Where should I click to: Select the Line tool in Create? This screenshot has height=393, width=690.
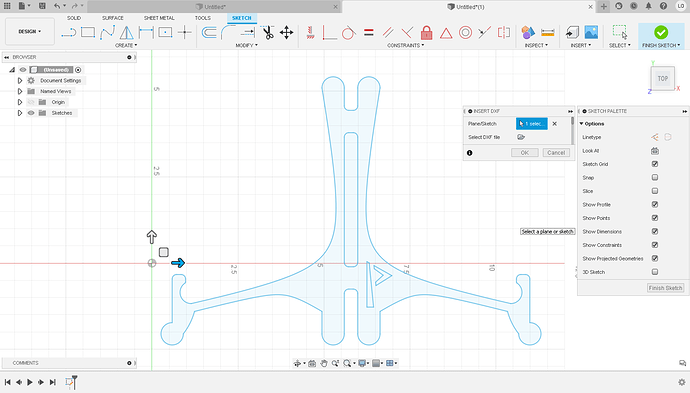coord(69,33)
